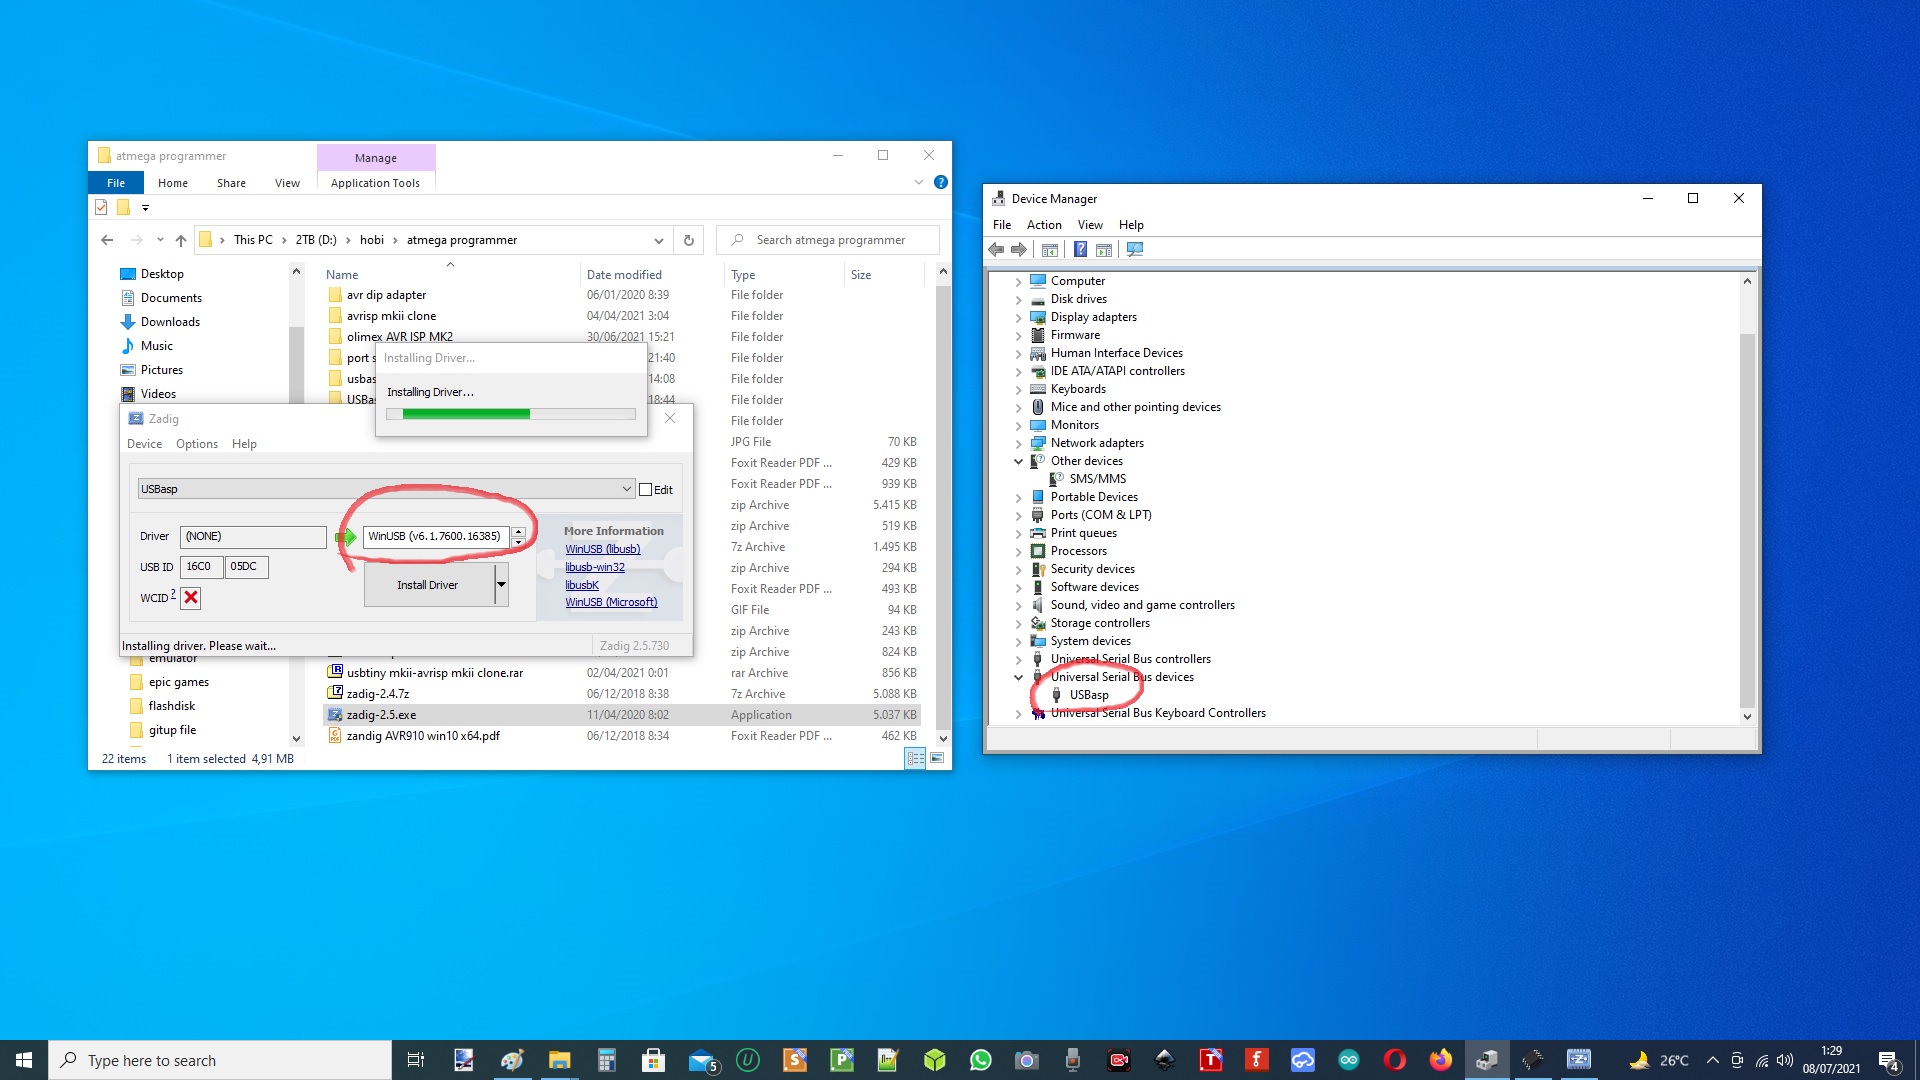Click the red X WCID indicator

[191, 598]
